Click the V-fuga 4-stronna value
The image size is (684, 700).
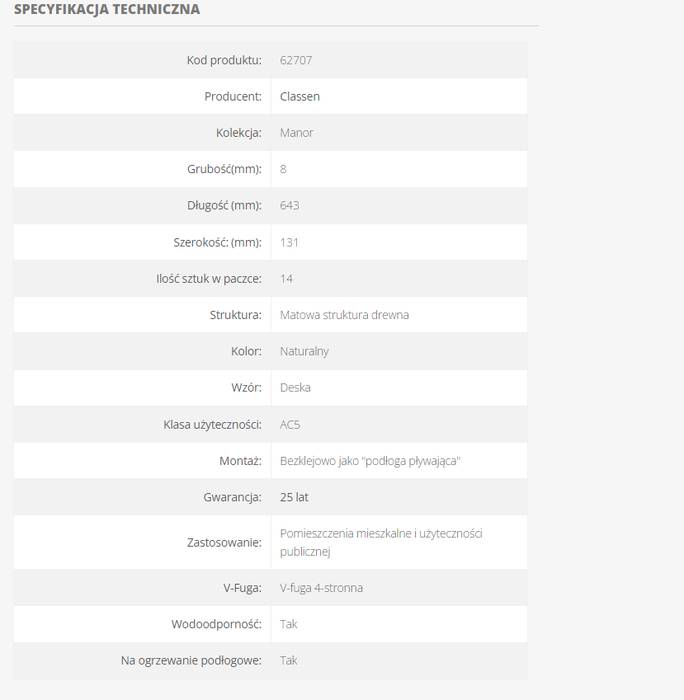coord(321,588)
